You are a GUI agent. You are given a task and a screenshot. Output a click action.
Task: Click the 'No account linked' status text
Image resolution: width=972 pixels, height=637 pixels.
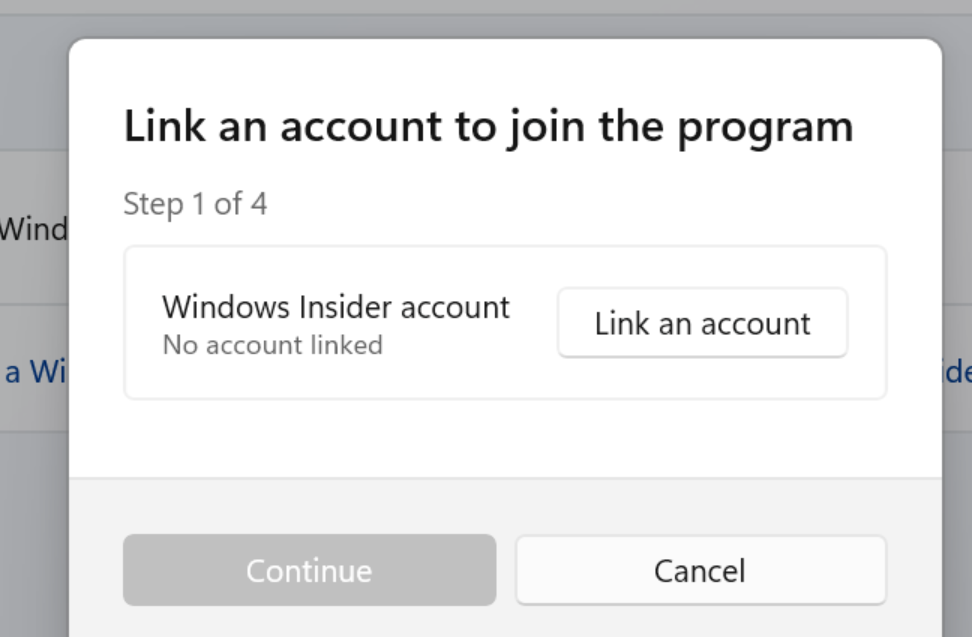point(273,345)
